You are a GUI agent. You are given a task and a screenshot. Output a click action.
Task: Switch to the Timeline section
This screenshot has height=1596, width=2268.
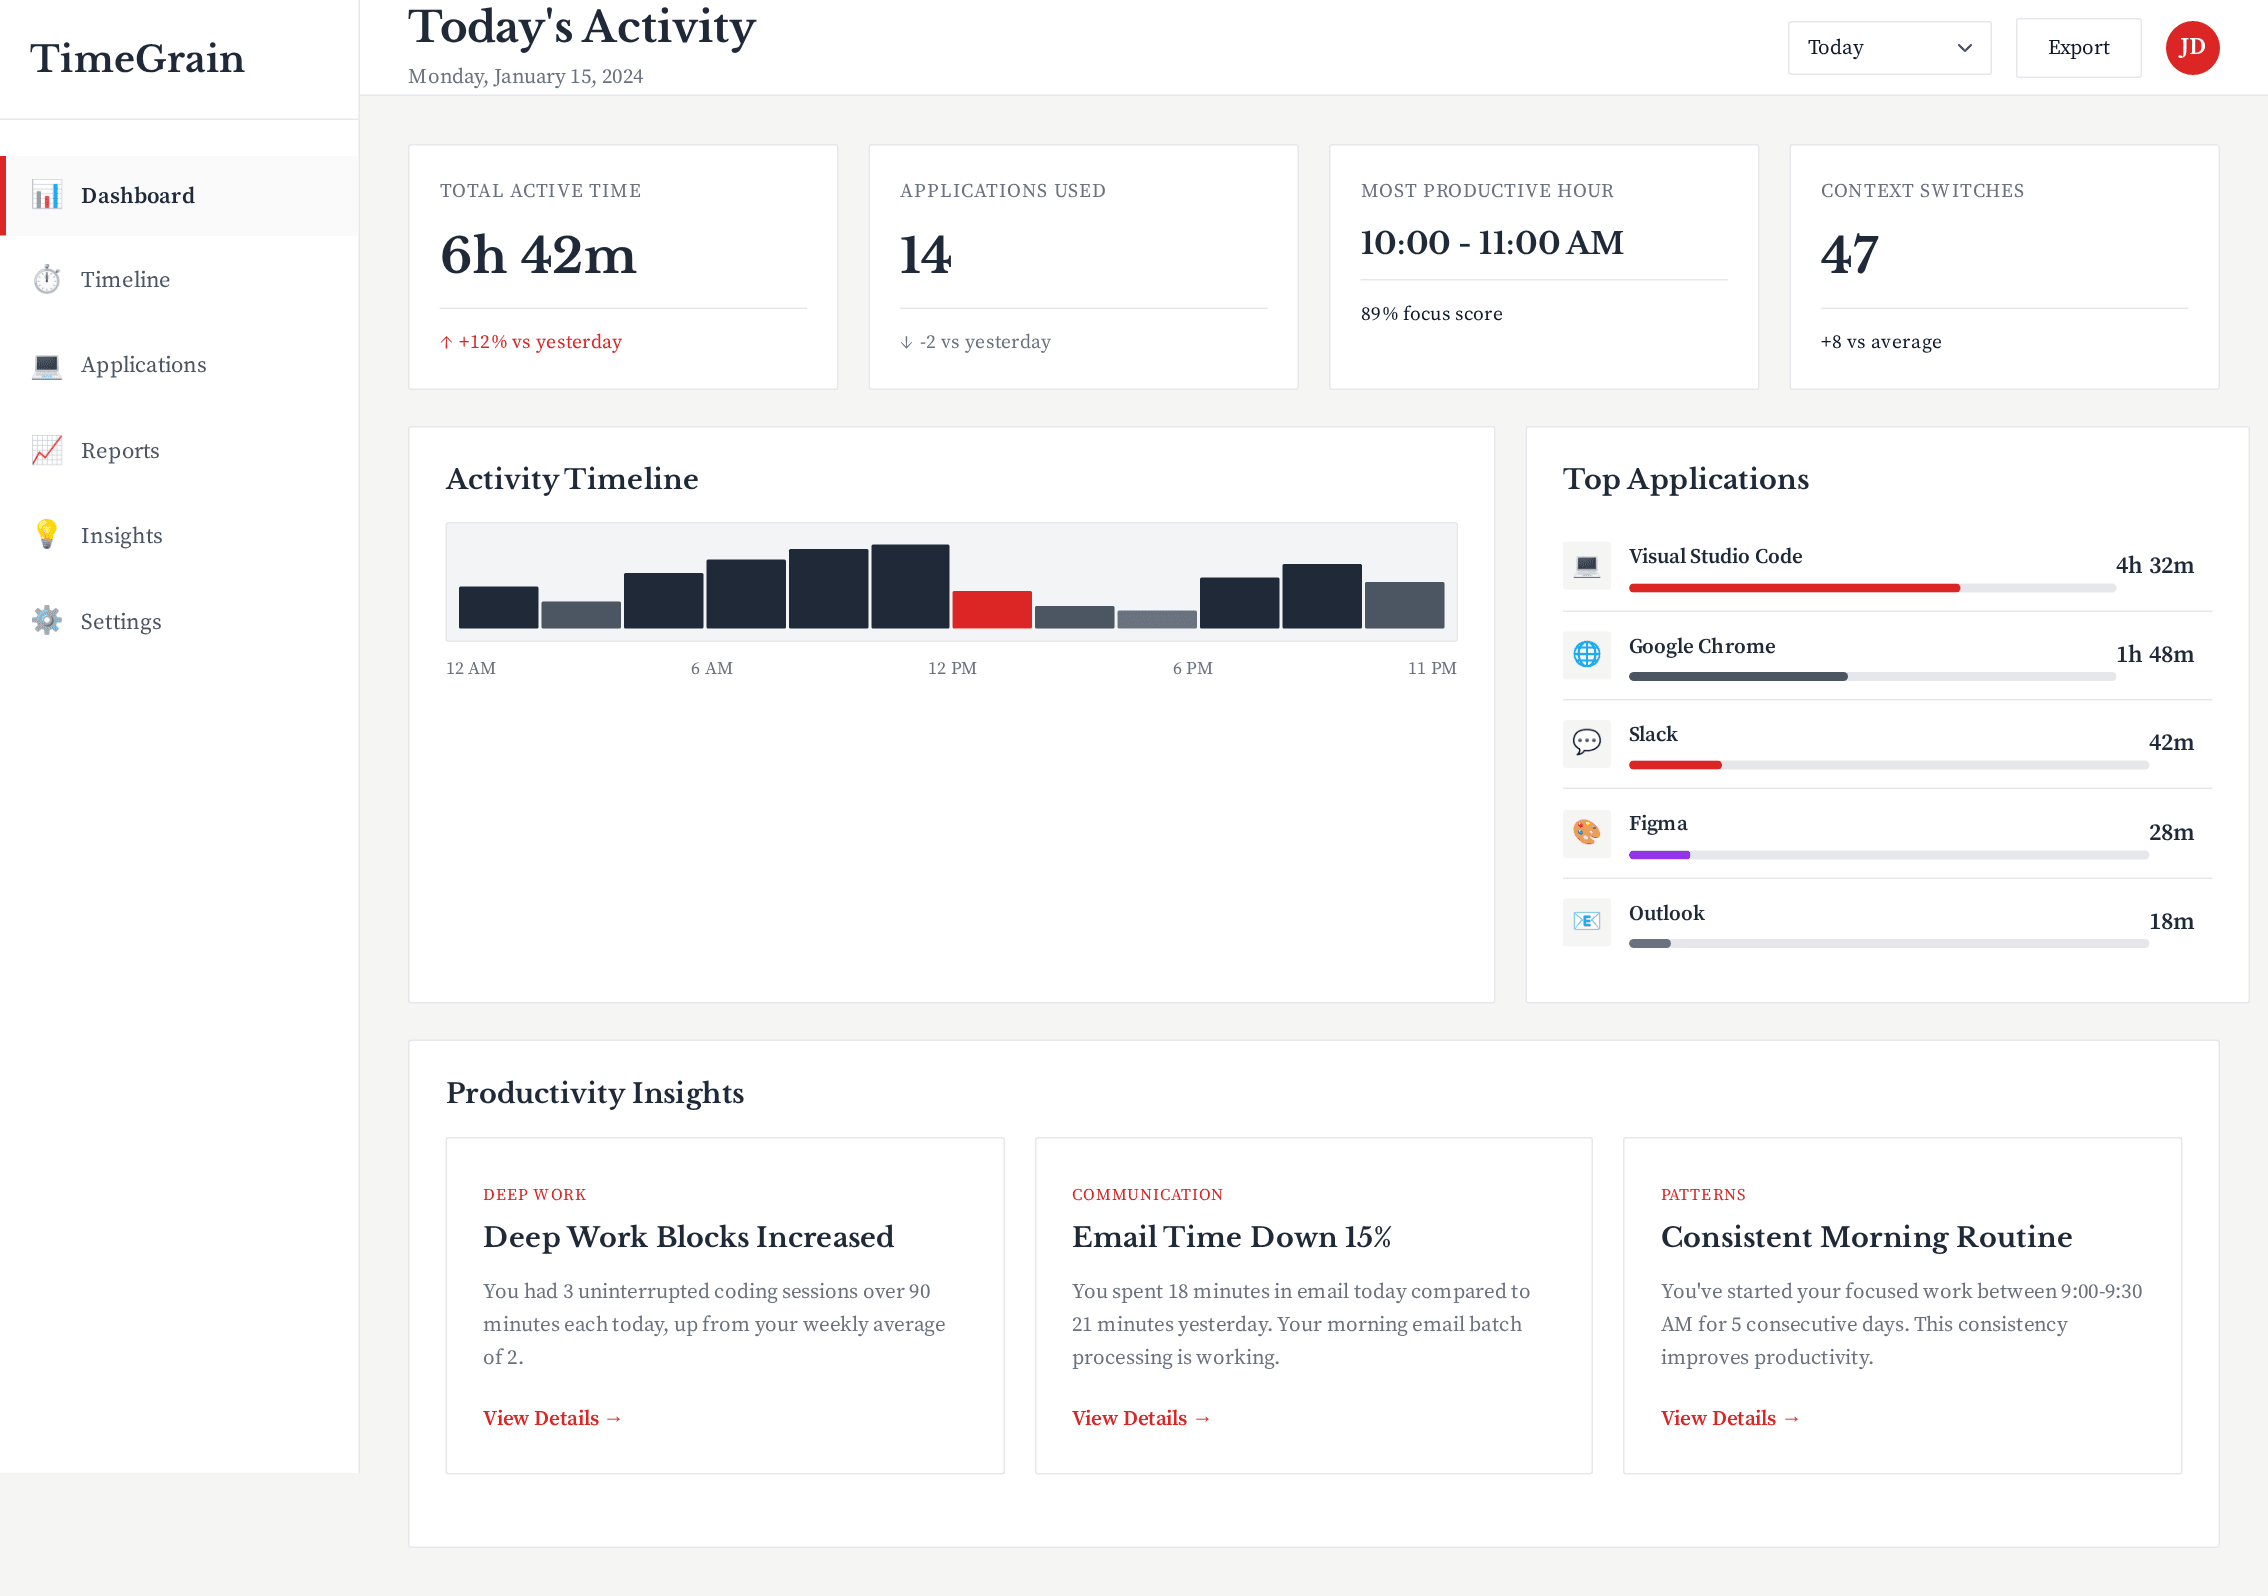(x=125, y=279)
